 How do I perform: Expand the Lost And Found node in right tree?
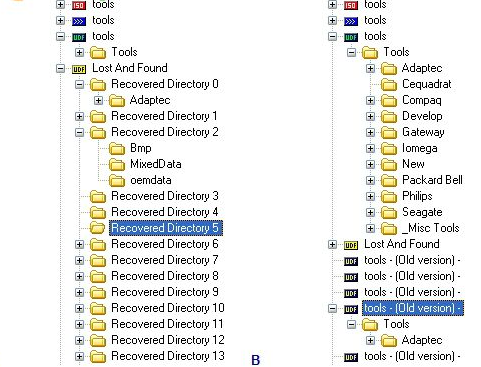pos(332,245)
